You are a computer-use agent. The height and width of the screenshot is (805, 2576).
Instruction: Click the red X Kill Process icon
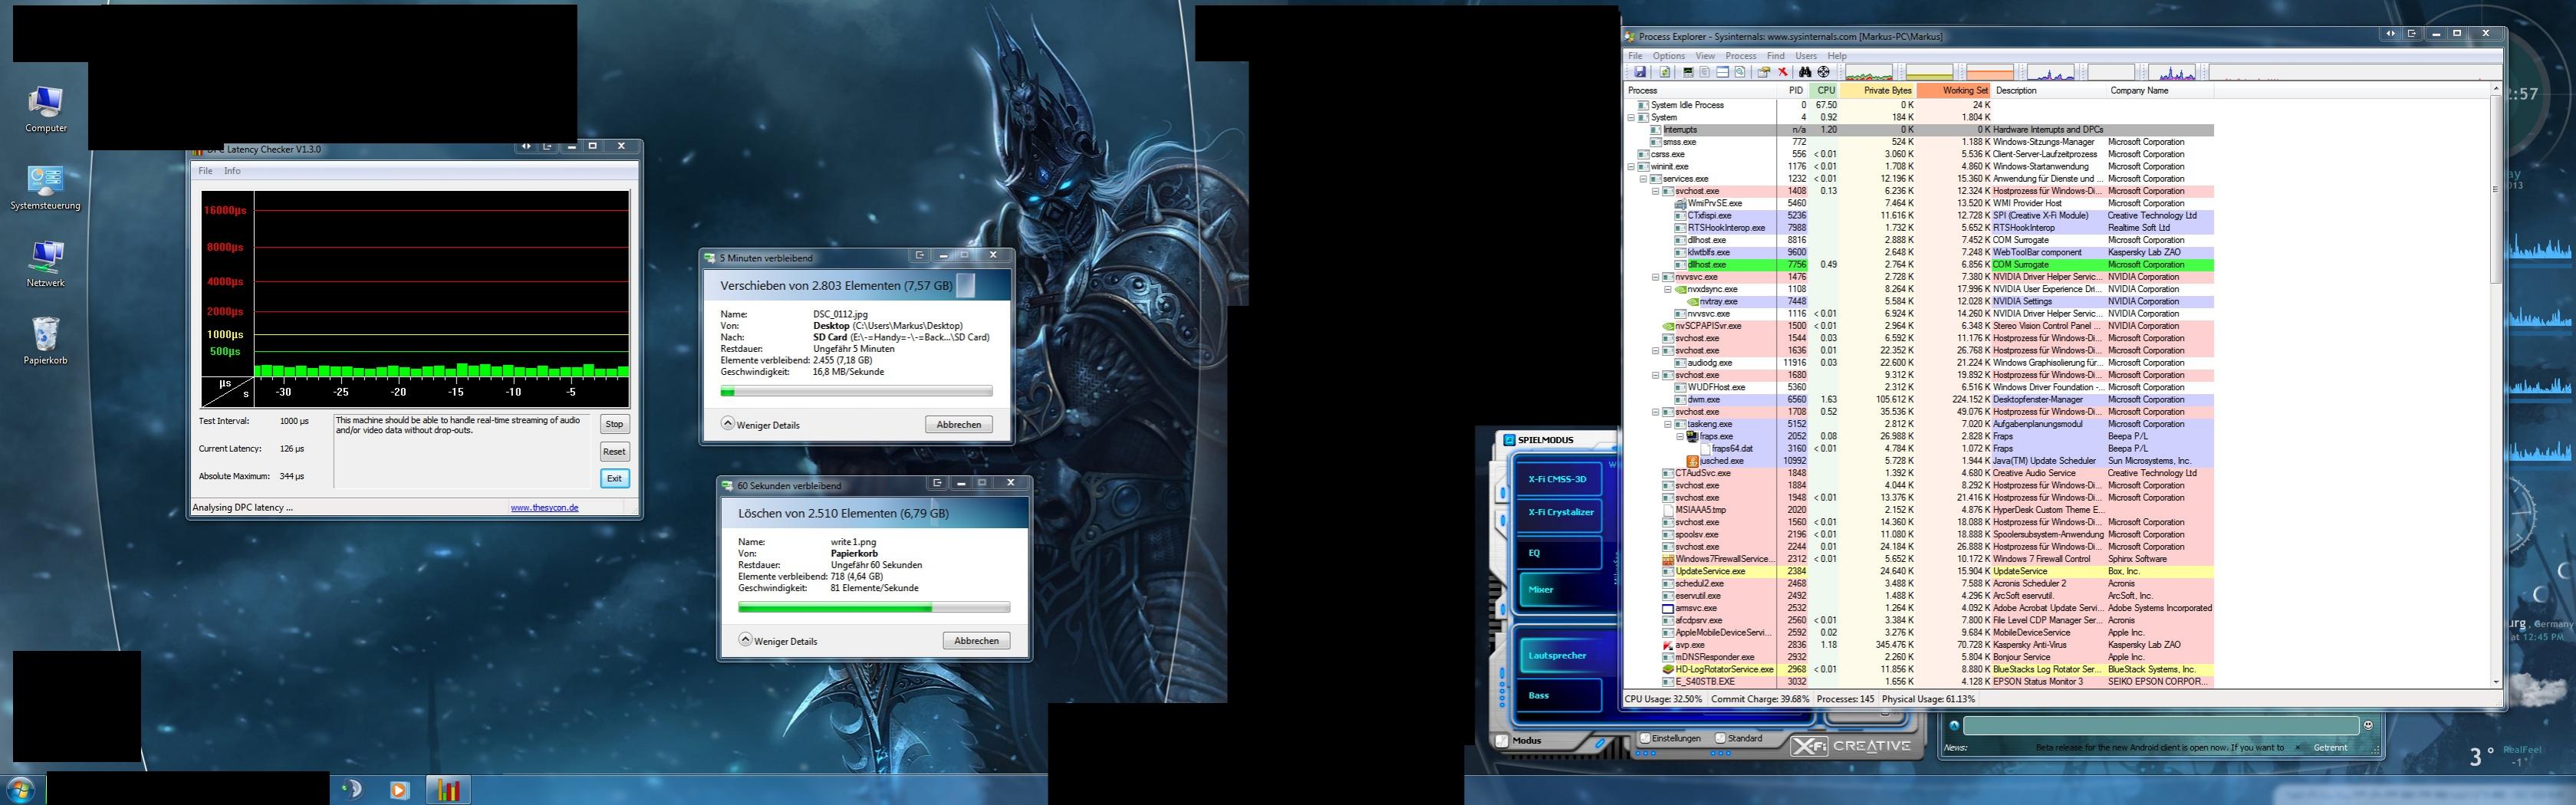click(1782, 72)
